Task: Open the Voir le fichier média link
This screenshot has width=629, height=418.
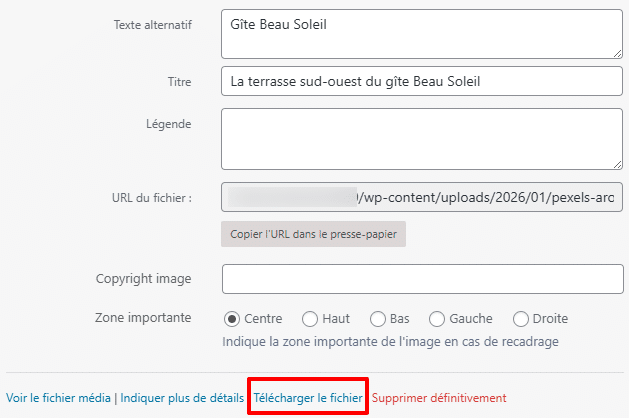Action: [58, 398]
